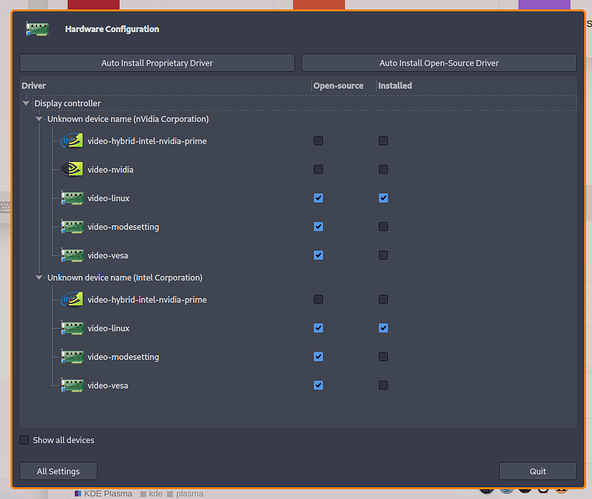The width and height of the screenshot is (592, 499).
Task: Click the nVidia eye logo for video-nvidia
Action: pos(72,169)
